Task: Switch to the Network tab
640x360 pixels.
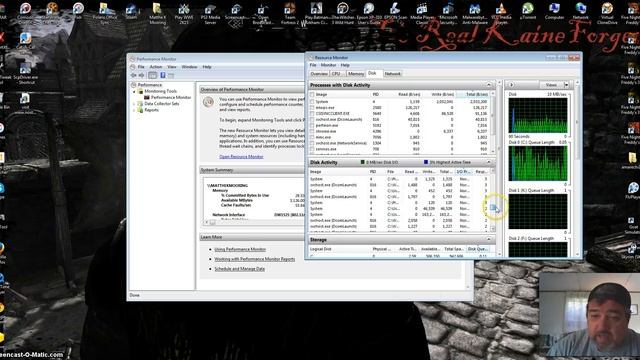Action: (392, 74)
